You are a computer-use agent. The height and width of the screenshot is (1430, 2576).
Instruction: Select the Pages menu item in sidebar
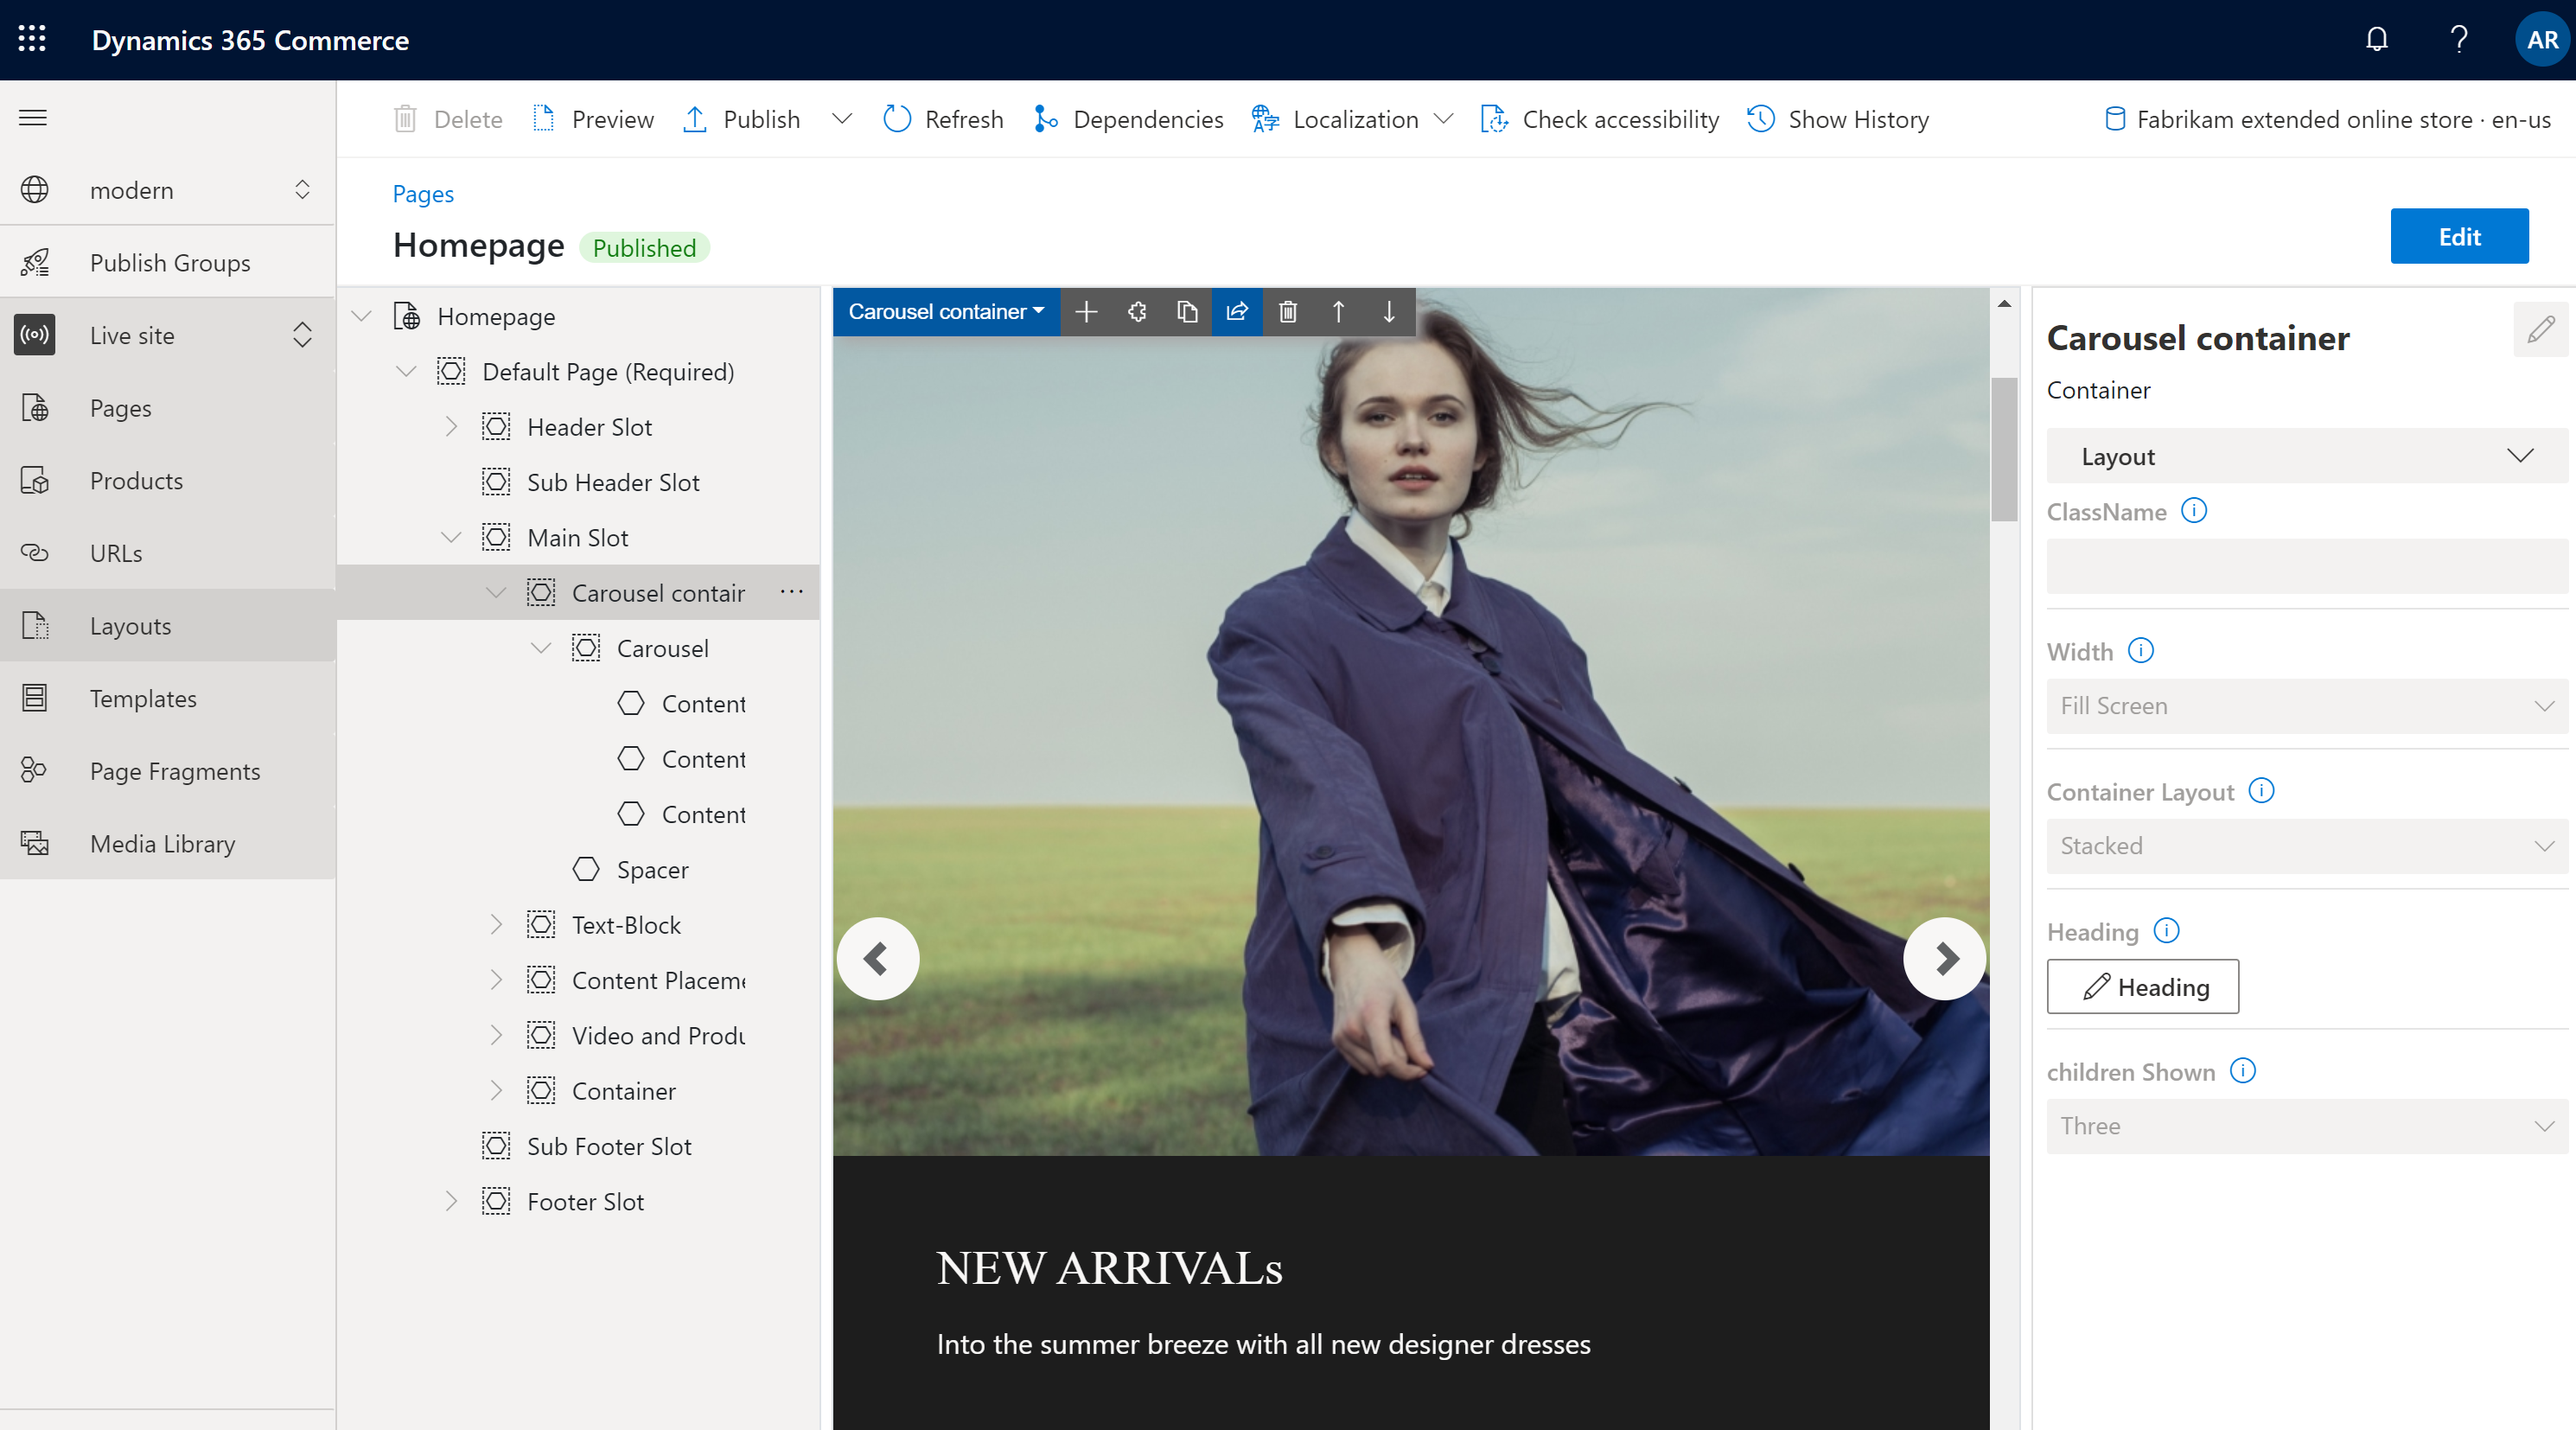[120, 407]
